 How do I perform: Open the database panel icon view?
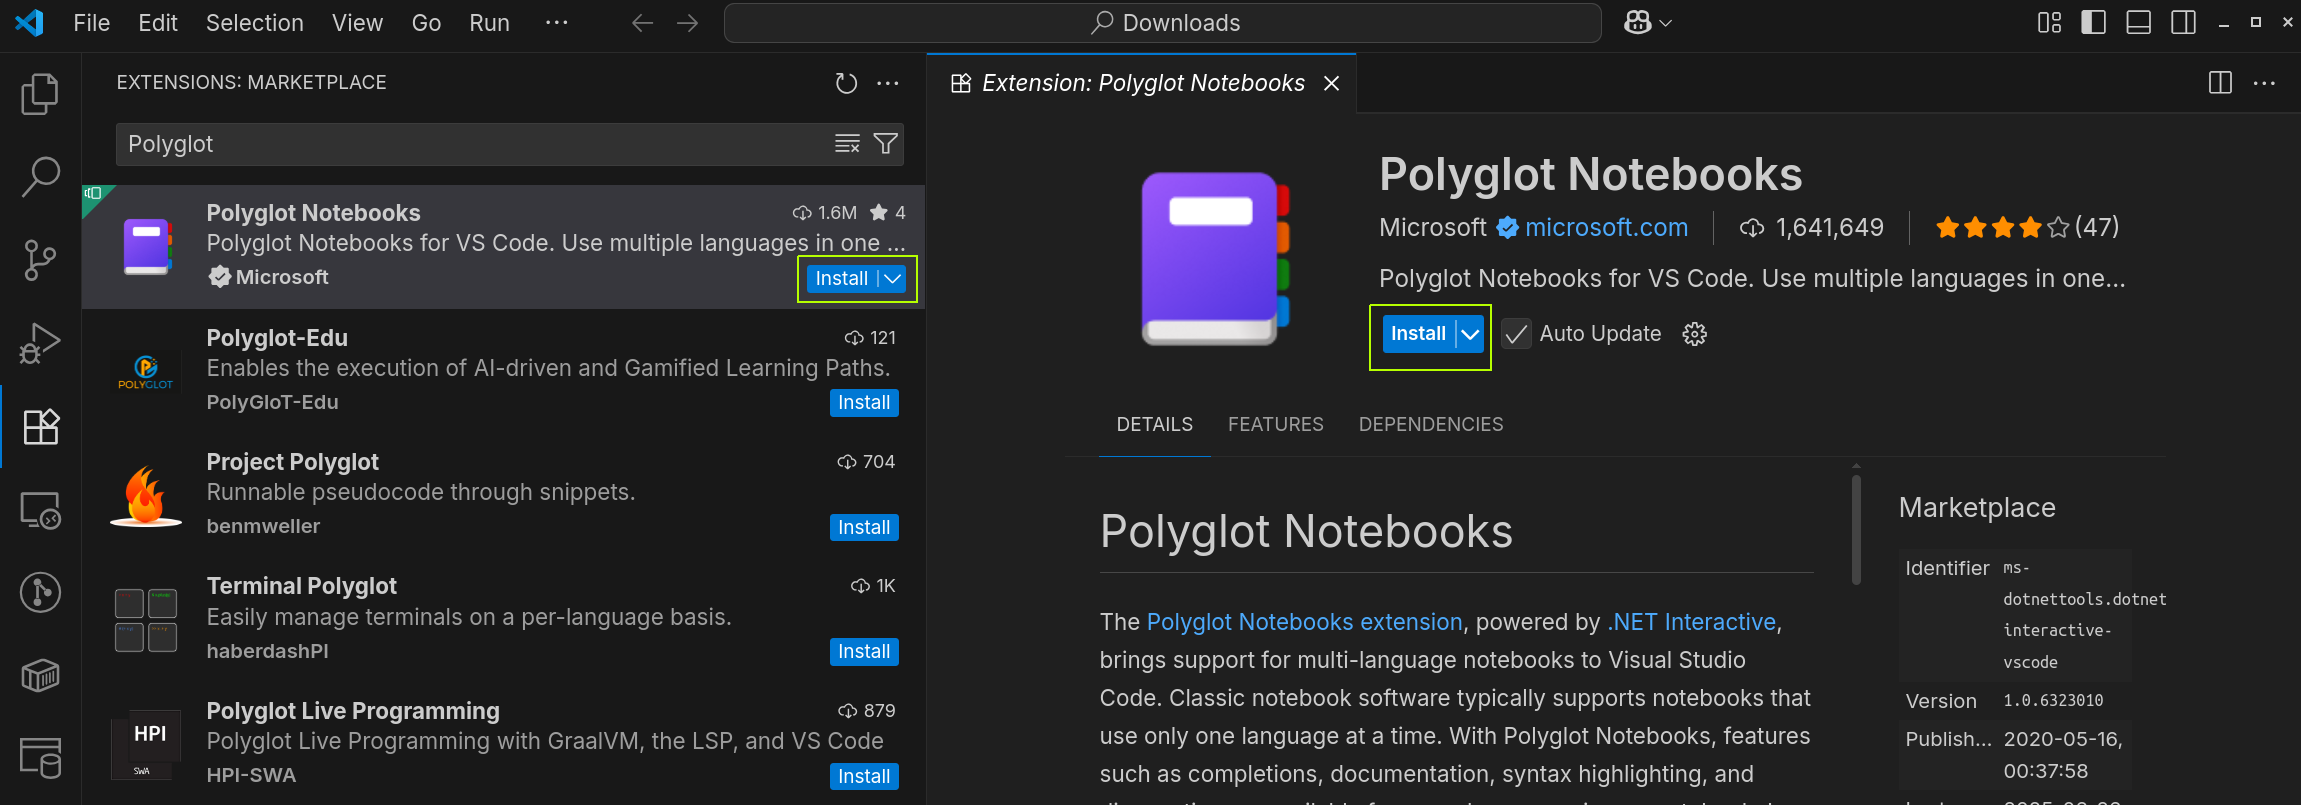tap(41, 758)
